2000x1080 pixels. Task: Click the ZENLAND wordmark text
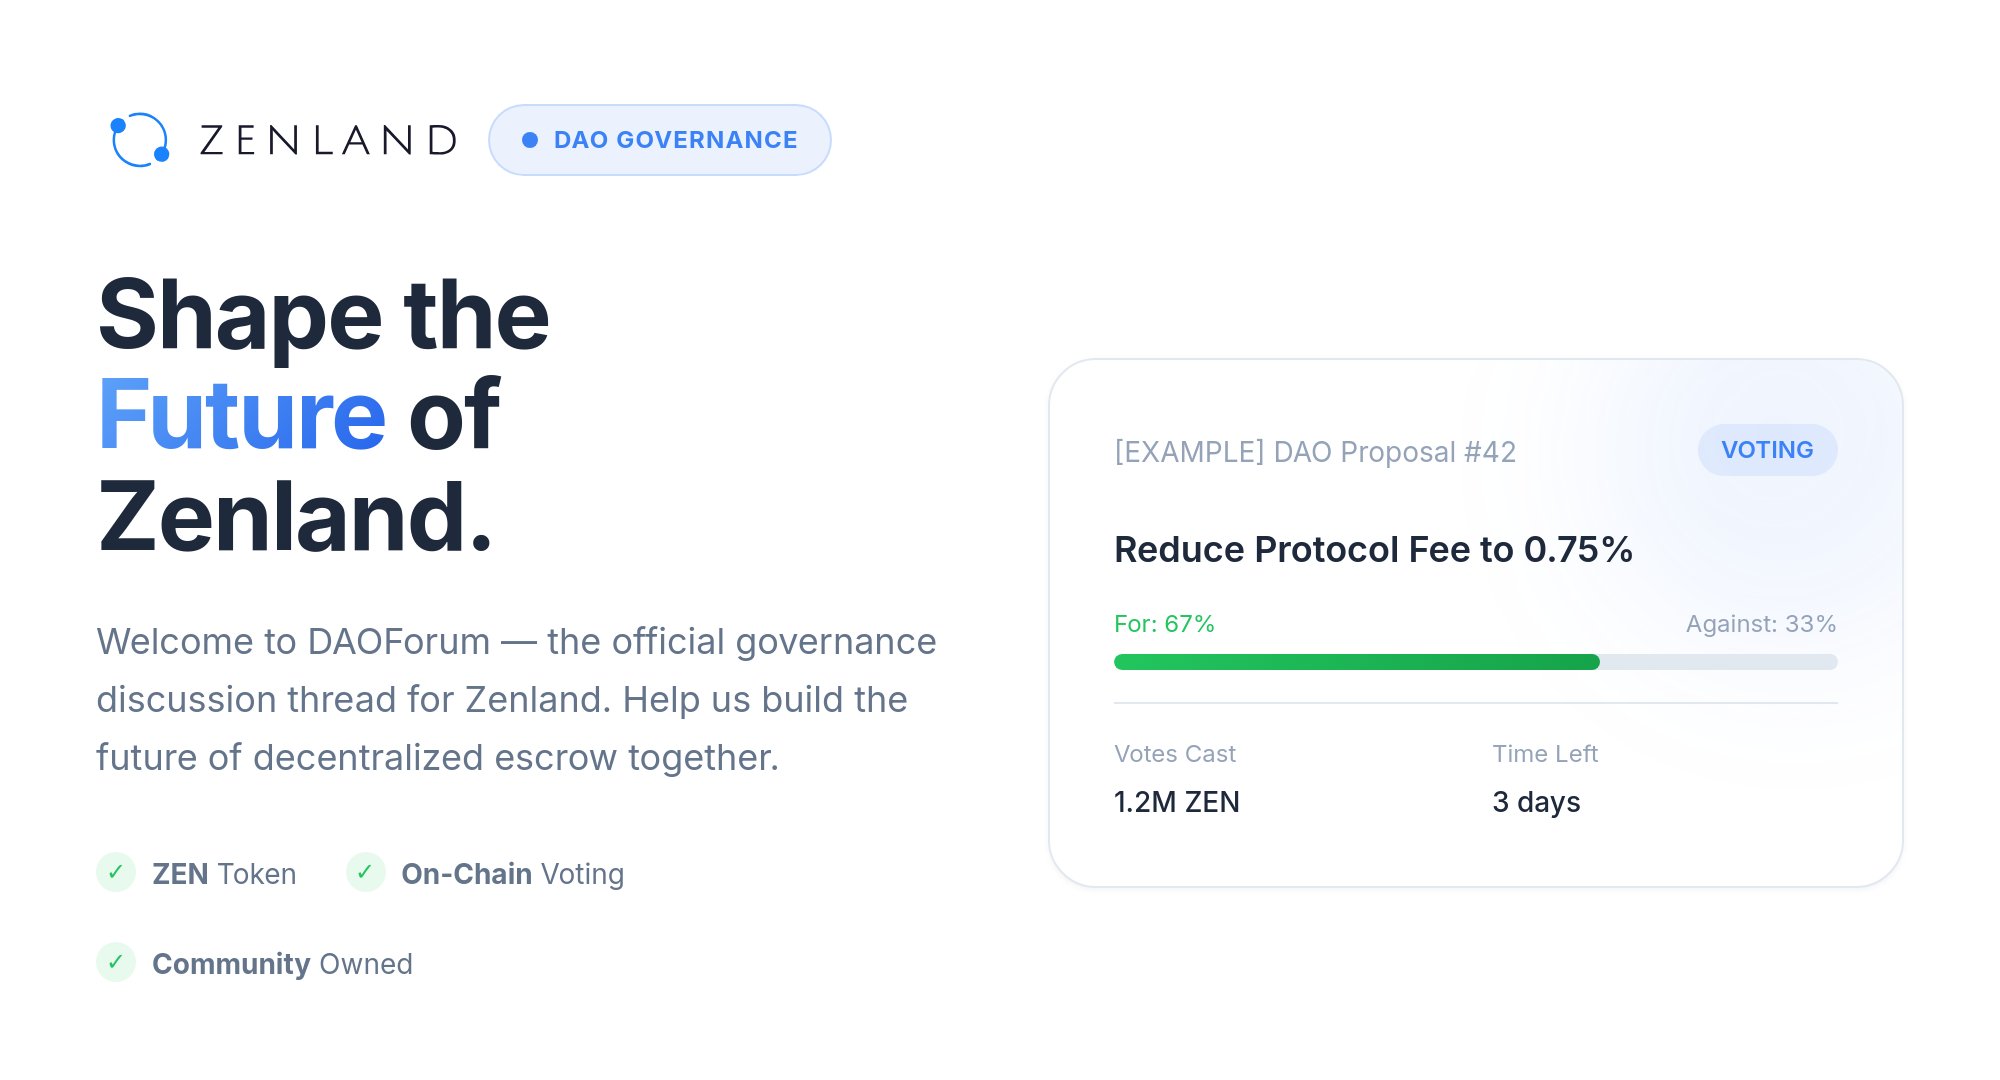tap(329, 140)
